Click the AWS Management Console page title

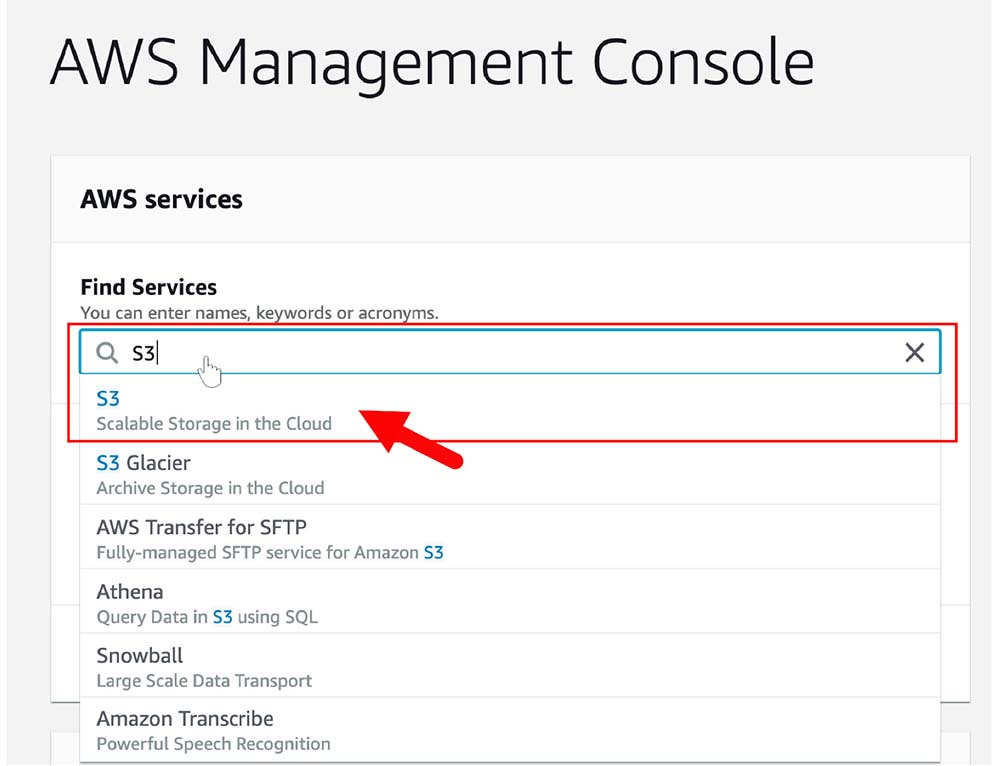pyautogui.click(x=431, y=62)
